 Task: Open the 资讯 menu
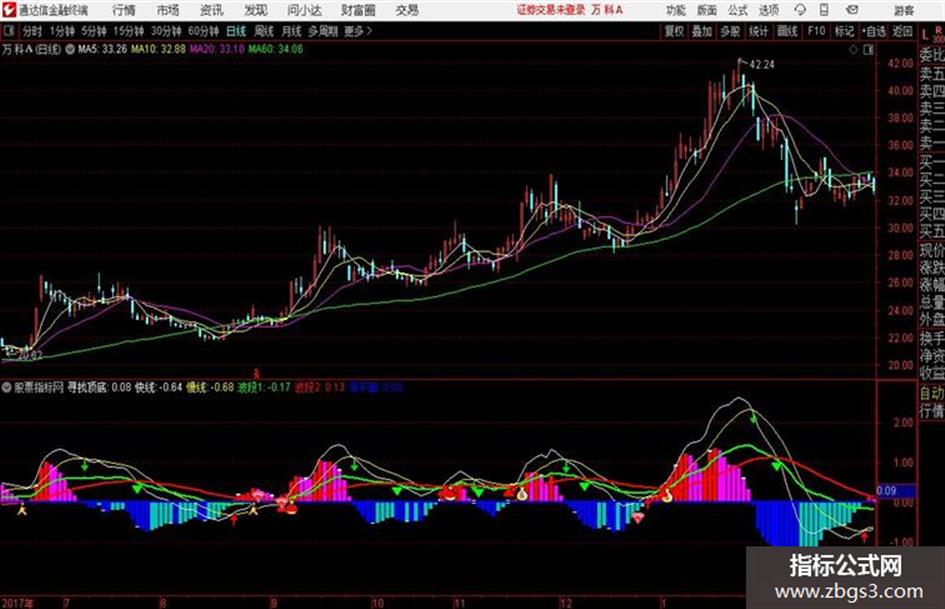click(212, 10)
